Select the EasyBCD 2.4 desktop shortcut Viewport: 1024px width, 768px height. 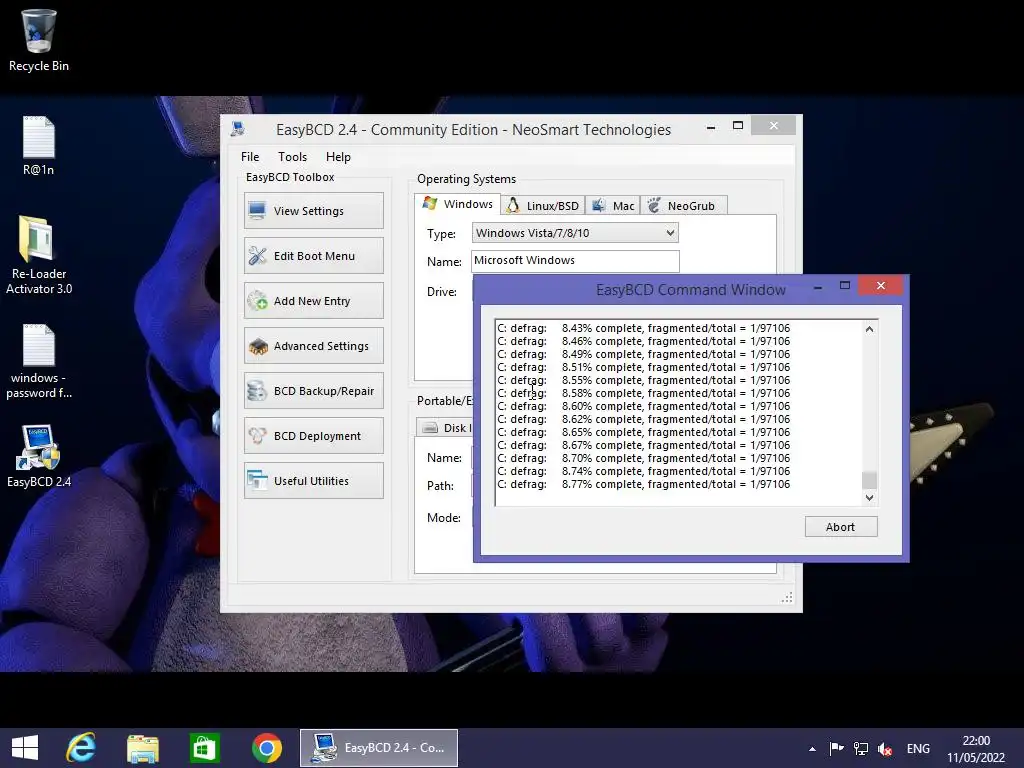point(39,456)
